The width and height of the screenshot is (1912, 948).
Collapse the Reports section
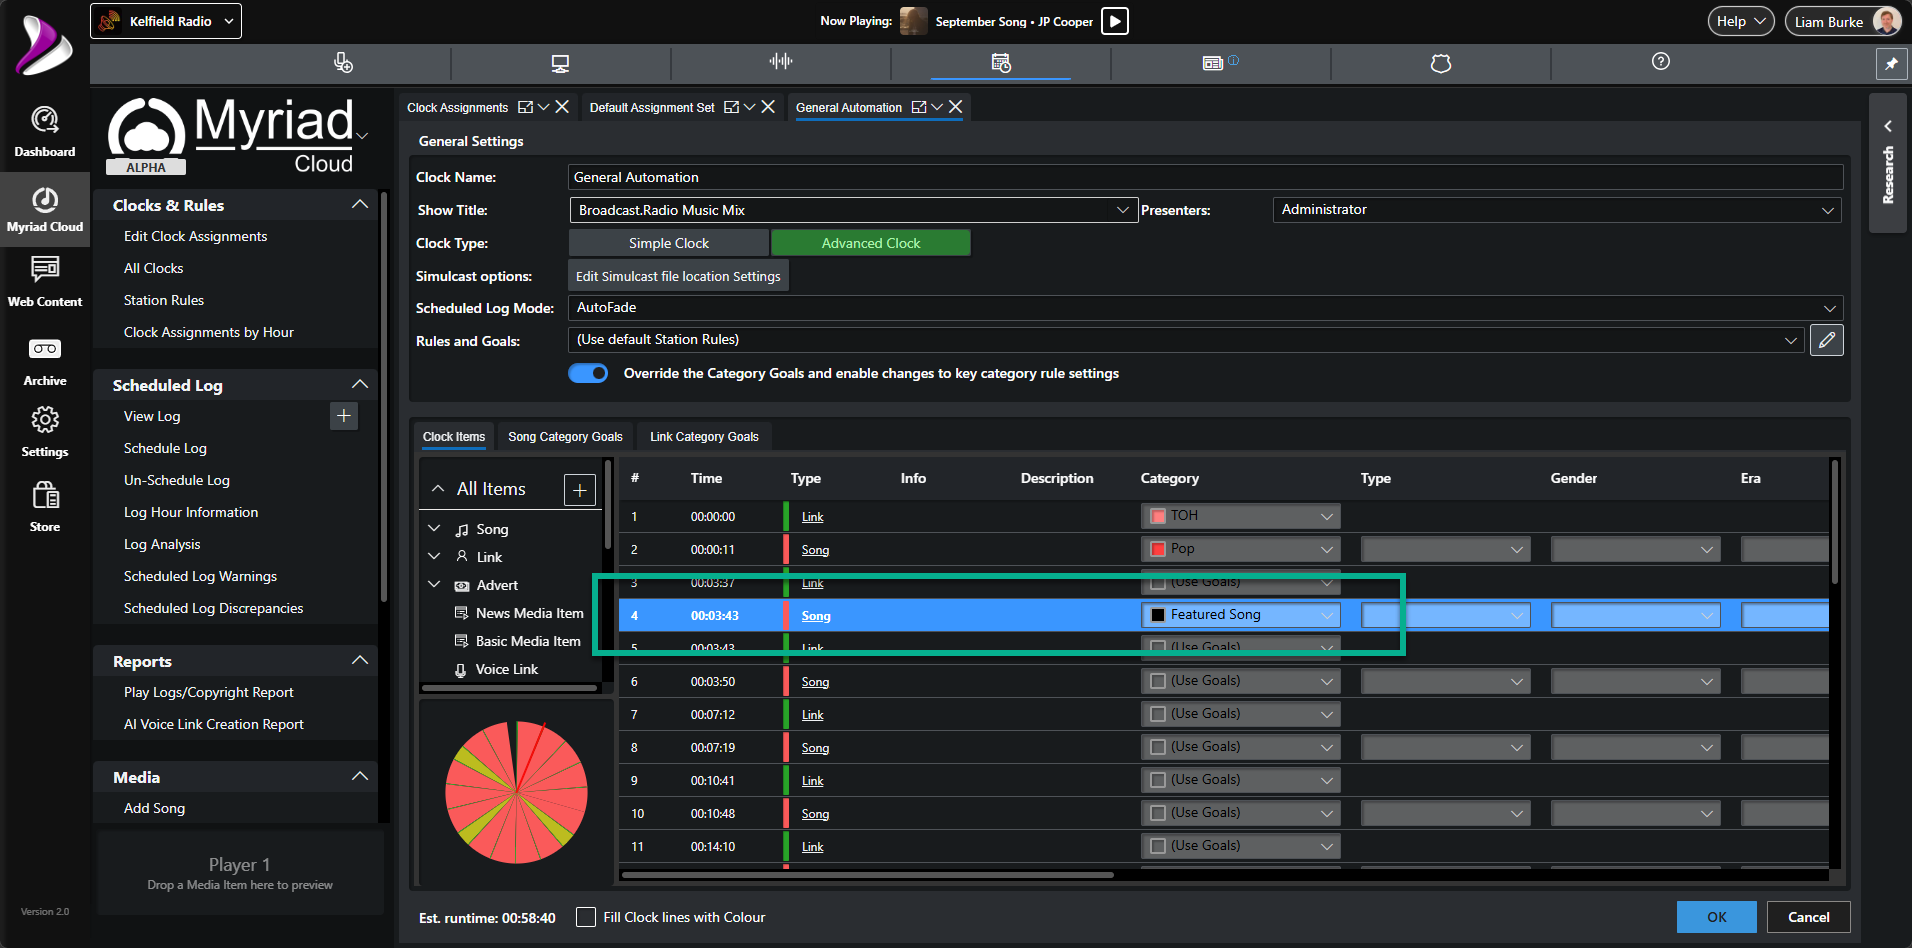click(360, 661)
